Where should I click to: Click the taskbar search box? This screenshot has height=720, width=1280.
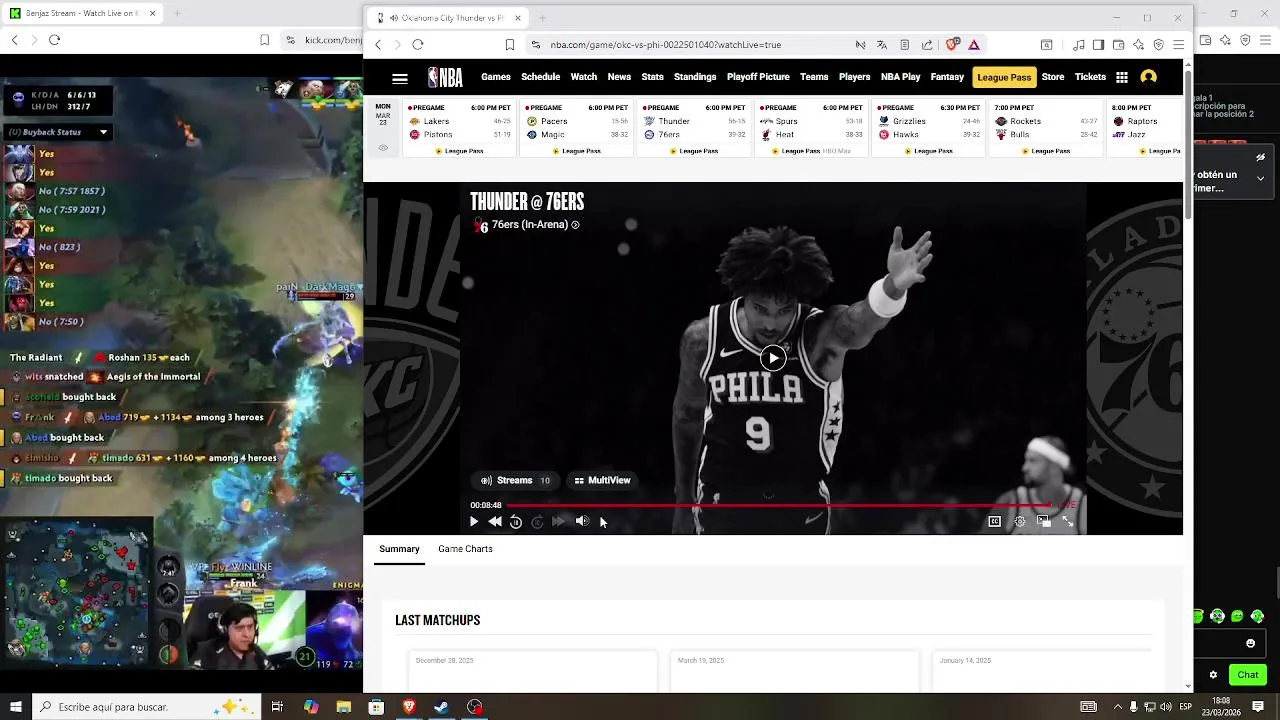click(146, 707)
